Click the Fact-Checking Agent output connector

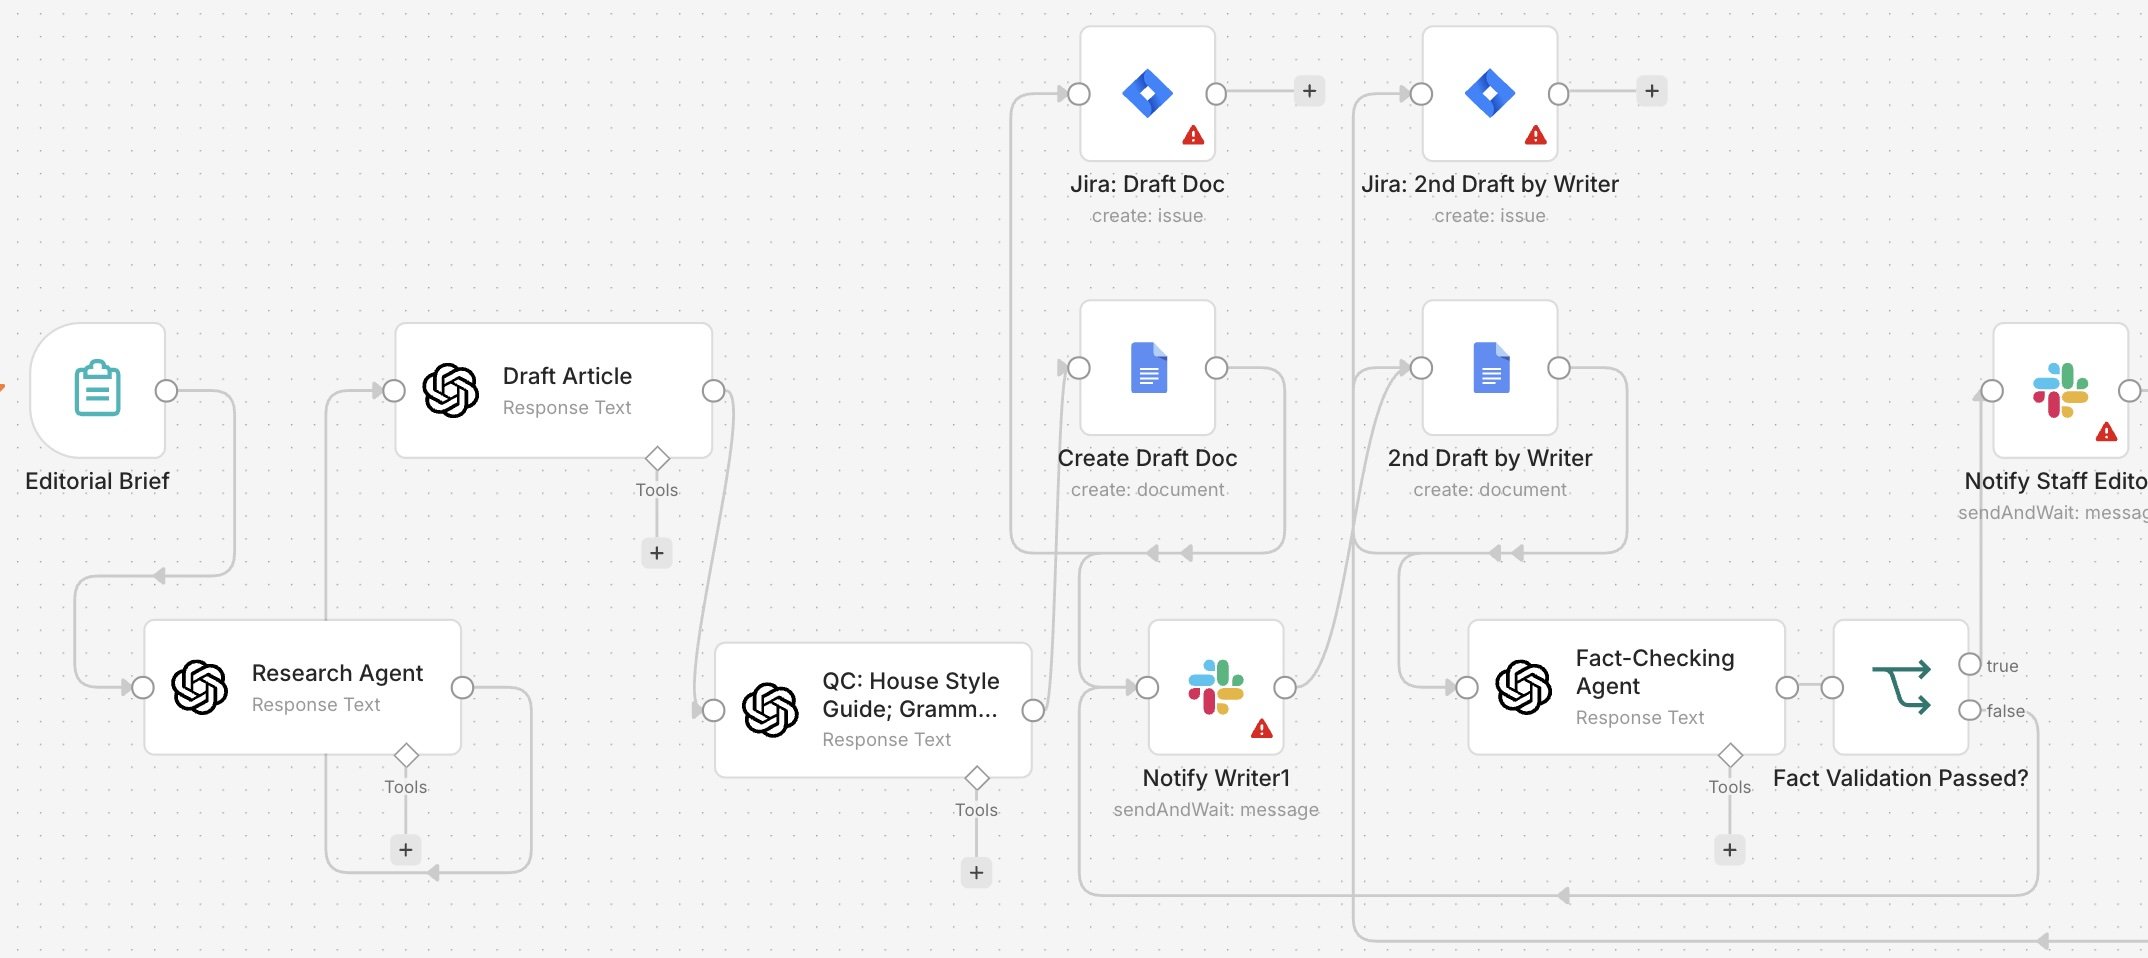point(1787,688)
